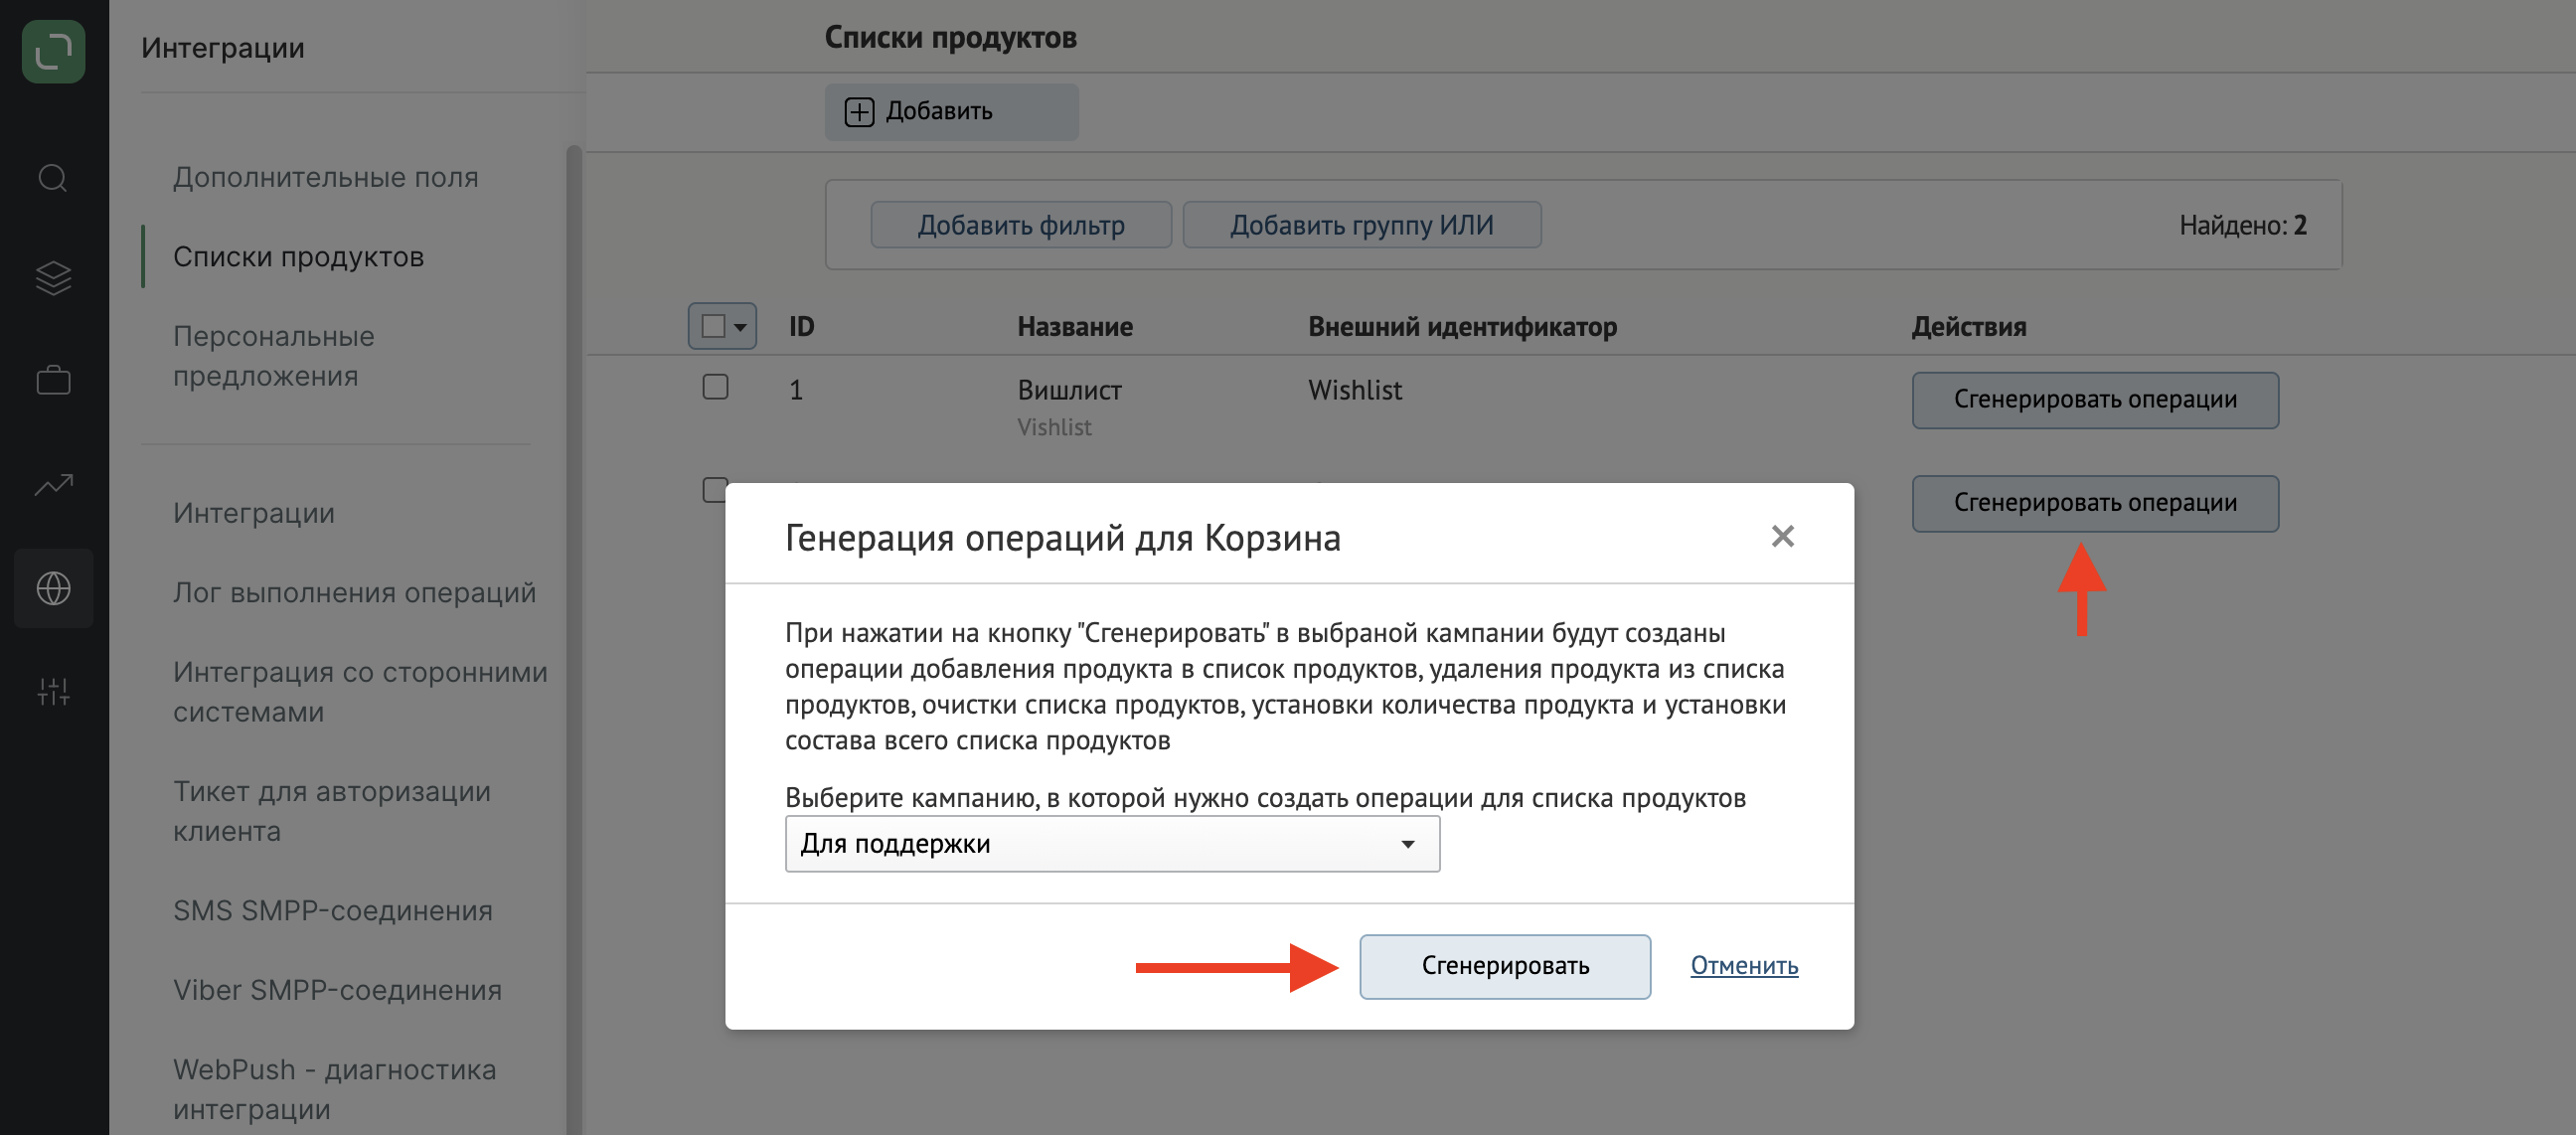The width and height of the screenshot is (2576, 1135).
Task: Click the Wishlist external identifier cell
Action: point(1355,390)
